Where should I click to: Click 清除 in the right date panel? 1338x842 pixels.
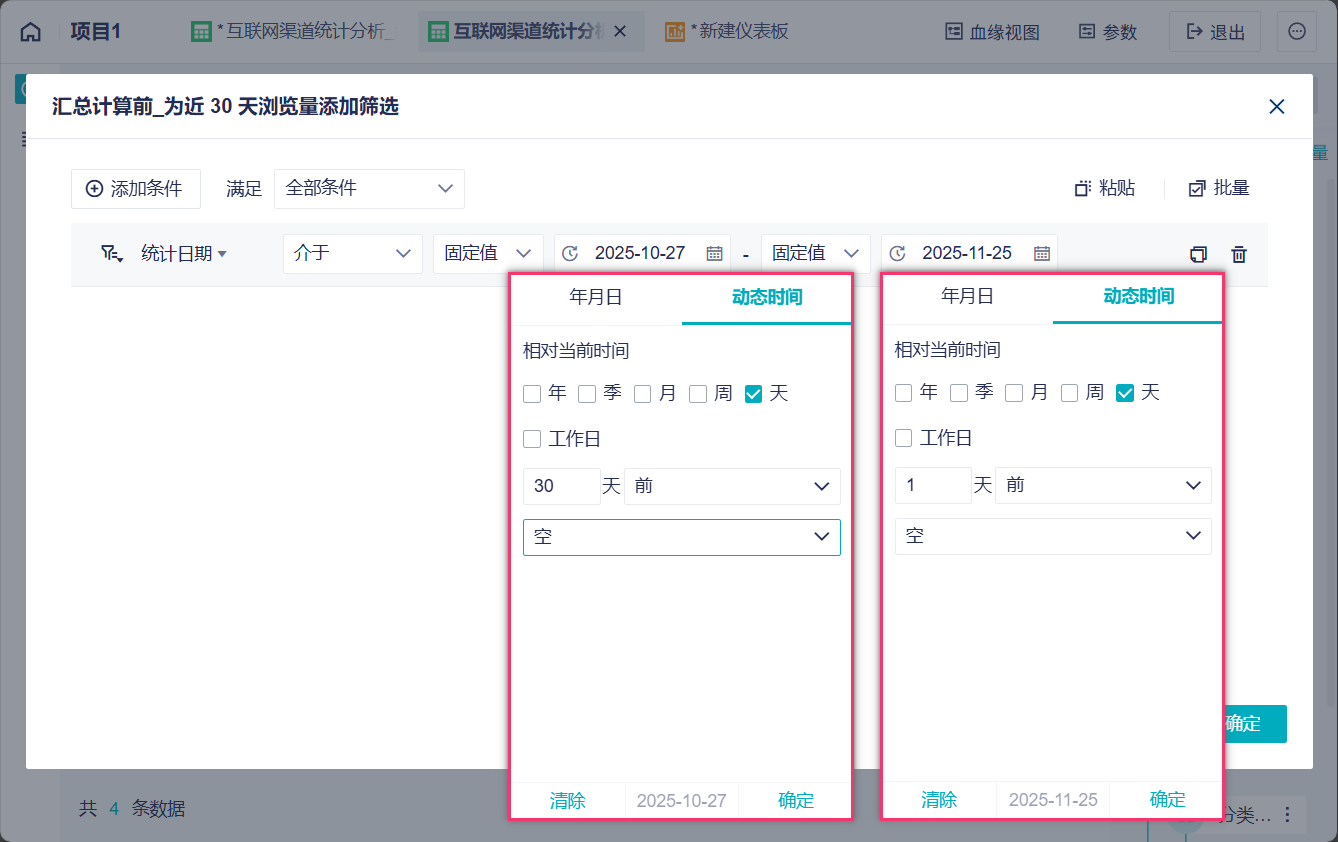pyautogui.click(x=939, y=800)
